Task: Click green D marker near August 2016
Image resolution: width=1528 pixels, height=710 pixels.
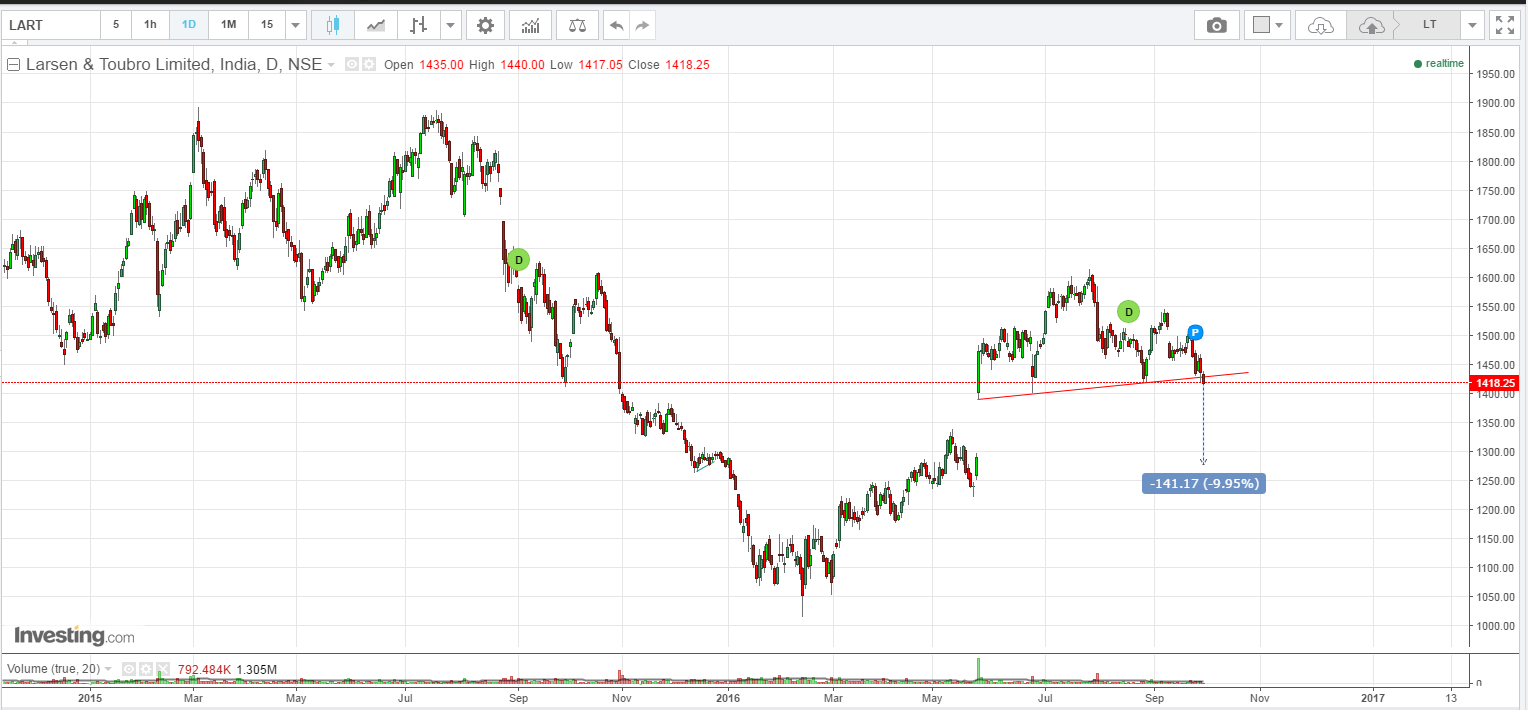Action: click(x=1128, y=312)
